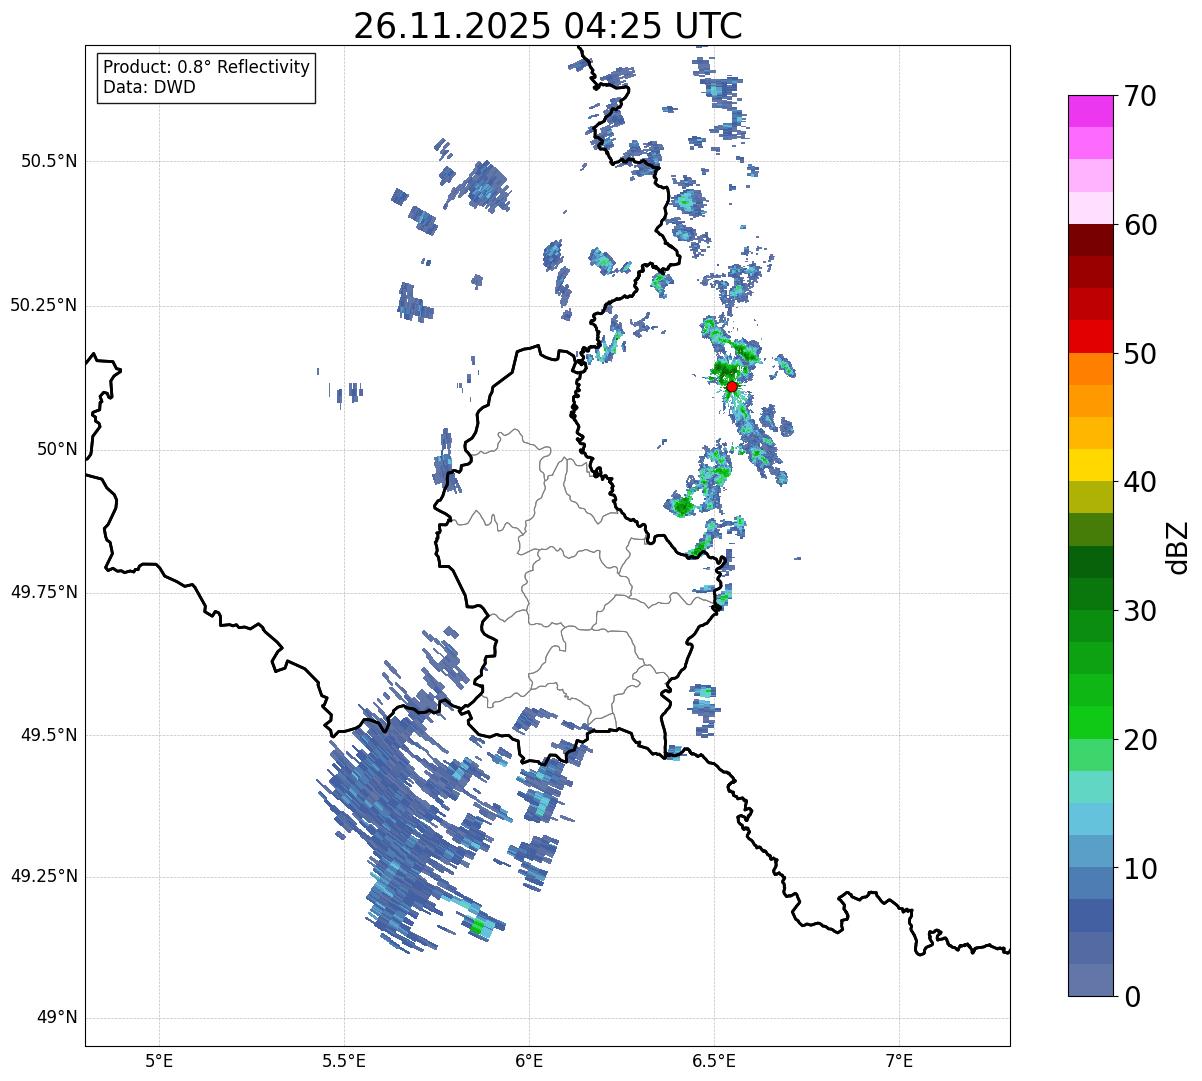Pick the orange swatch just below 50 dBZ

pyautogui.click(x=1090, y=369)
